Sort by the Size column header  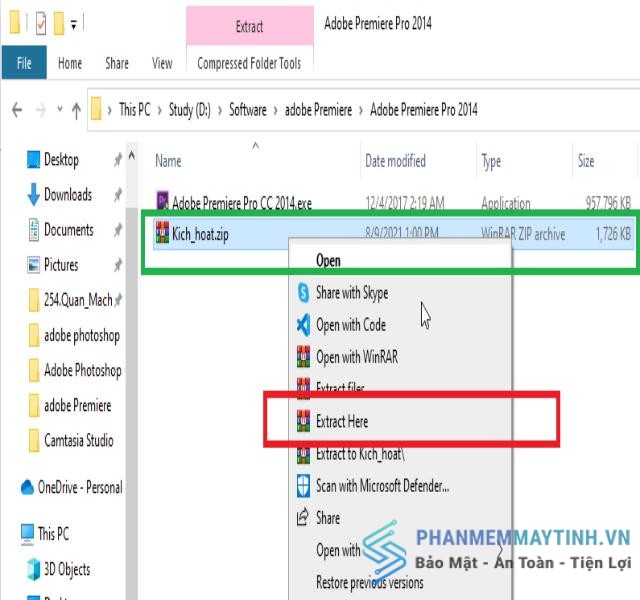click(x=586, y=161)
